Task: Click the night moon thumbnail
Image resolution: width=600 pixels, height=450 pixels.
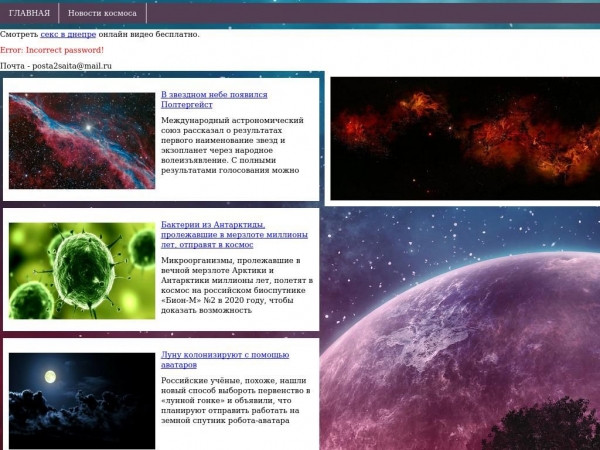Action: point(82,401)
